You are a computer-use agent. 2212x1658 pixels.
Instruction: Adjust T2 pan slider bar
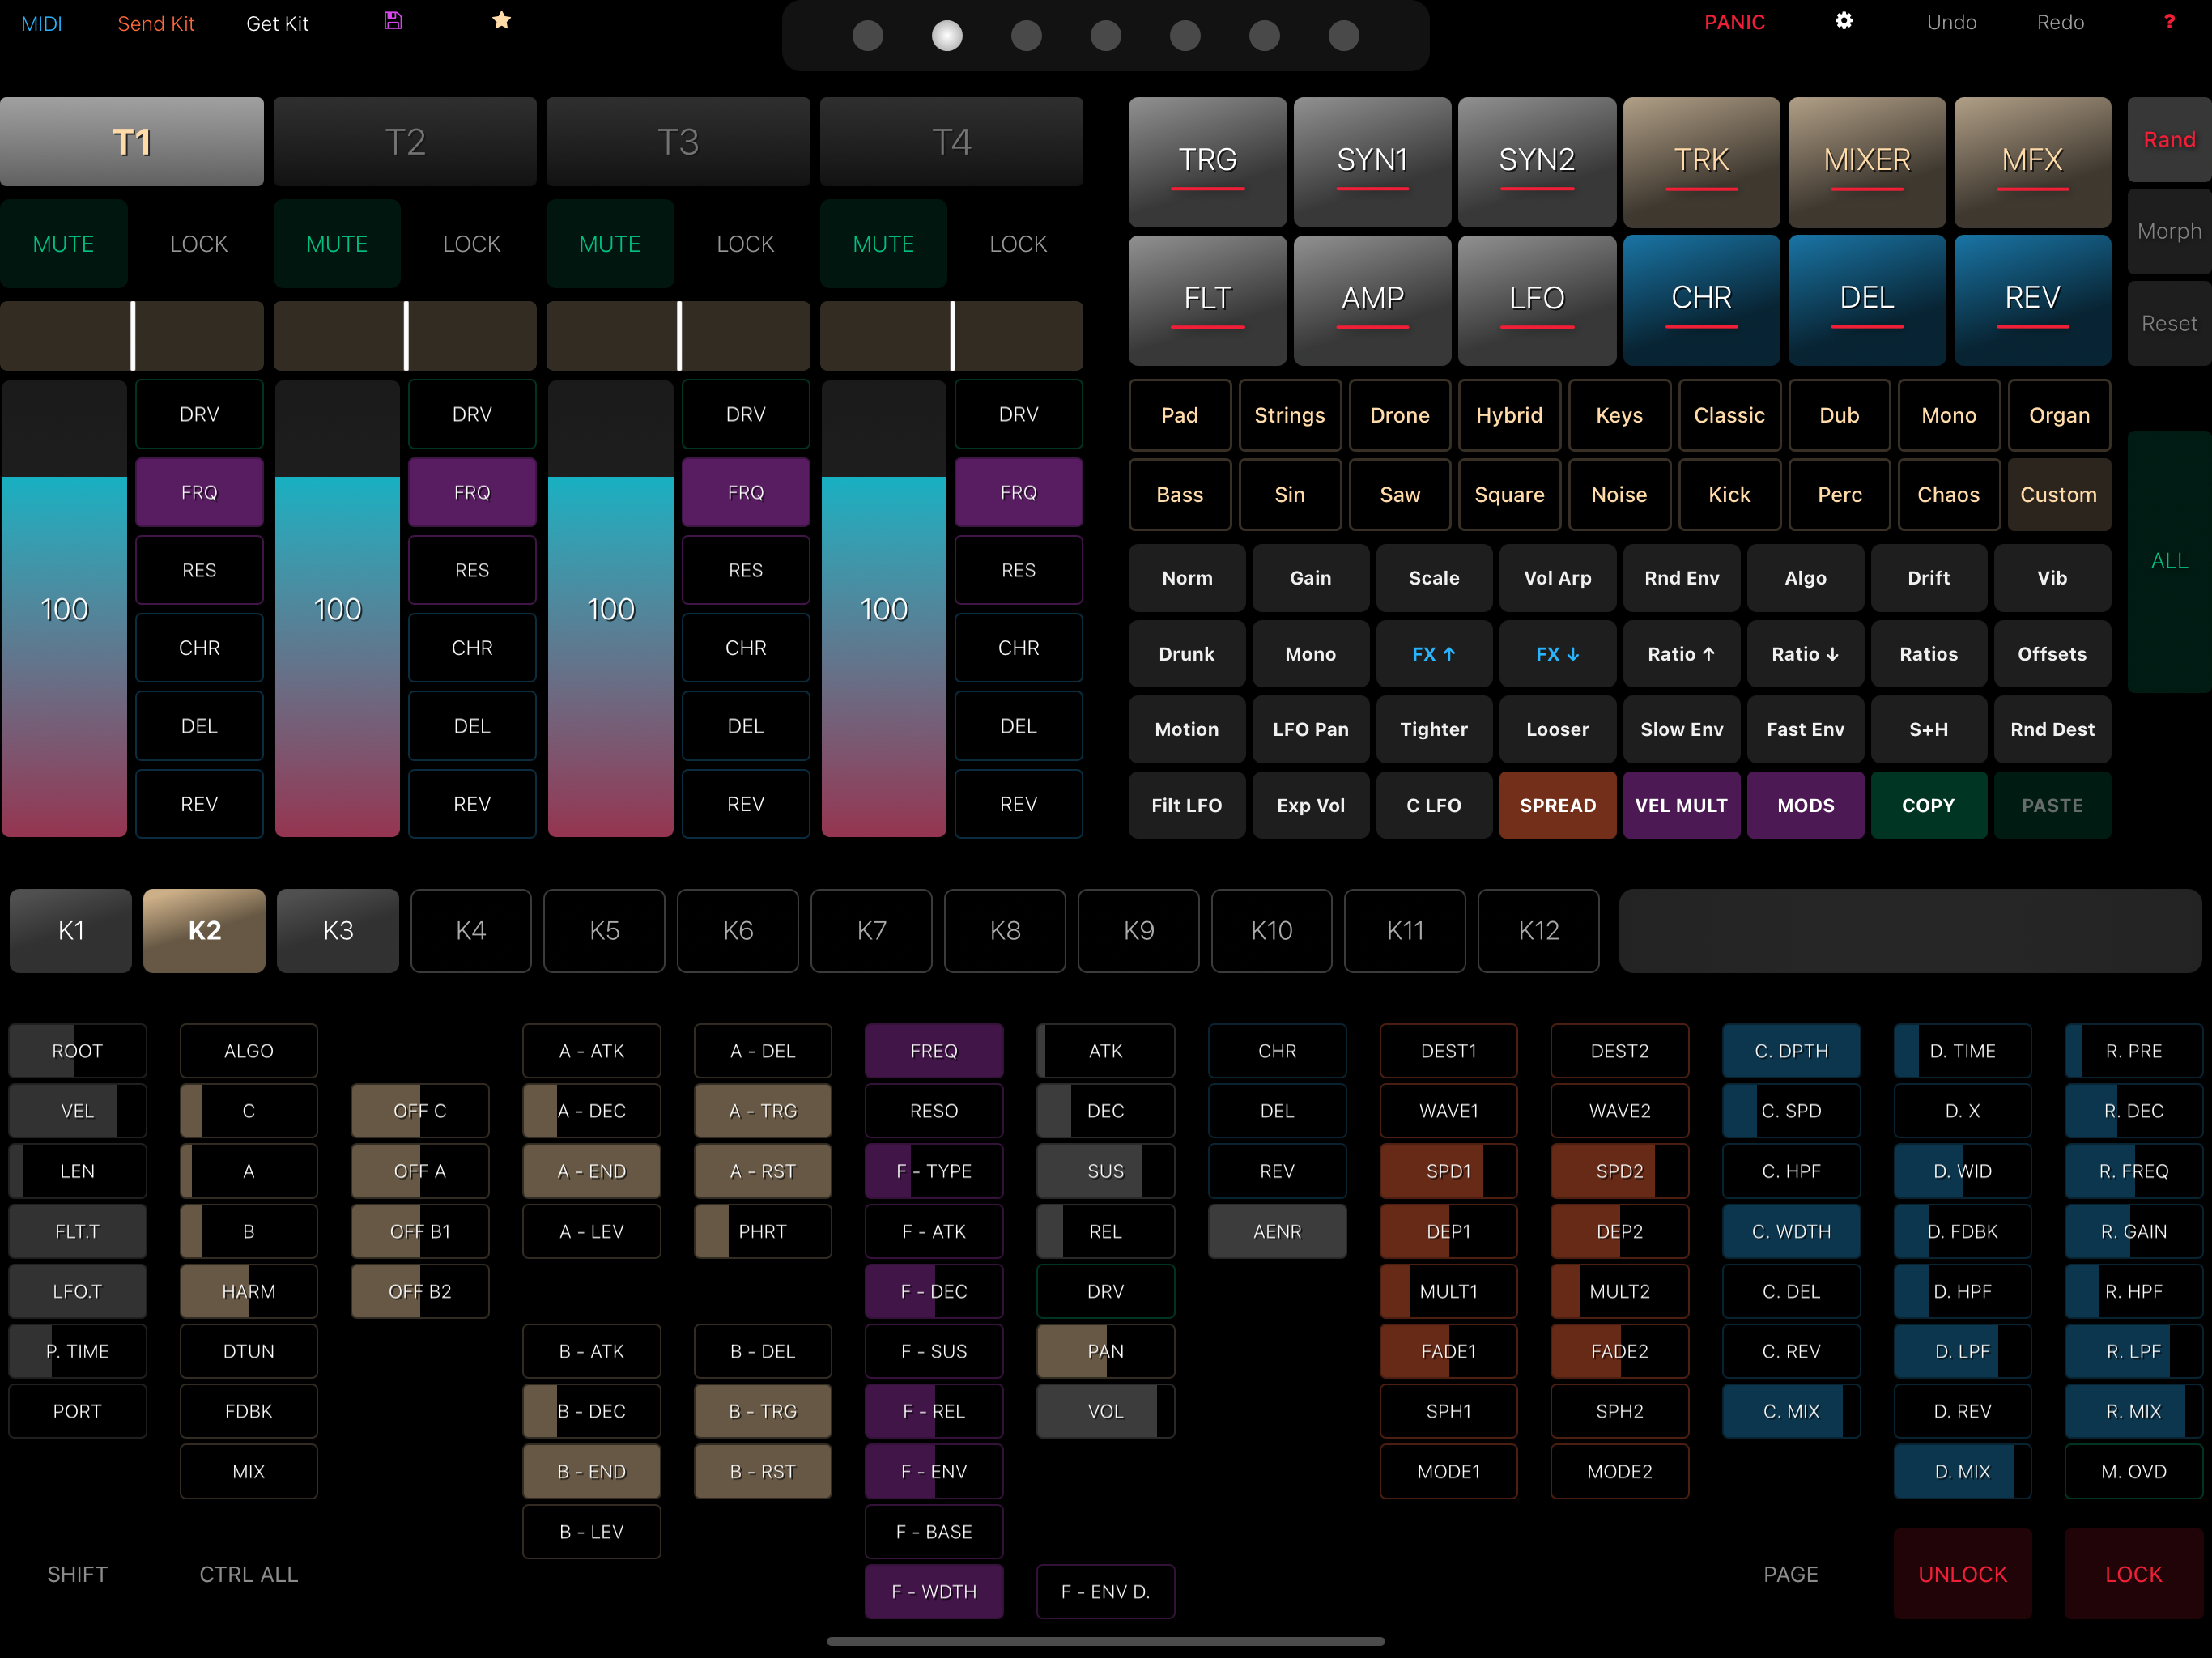click(x=405, y=336)
